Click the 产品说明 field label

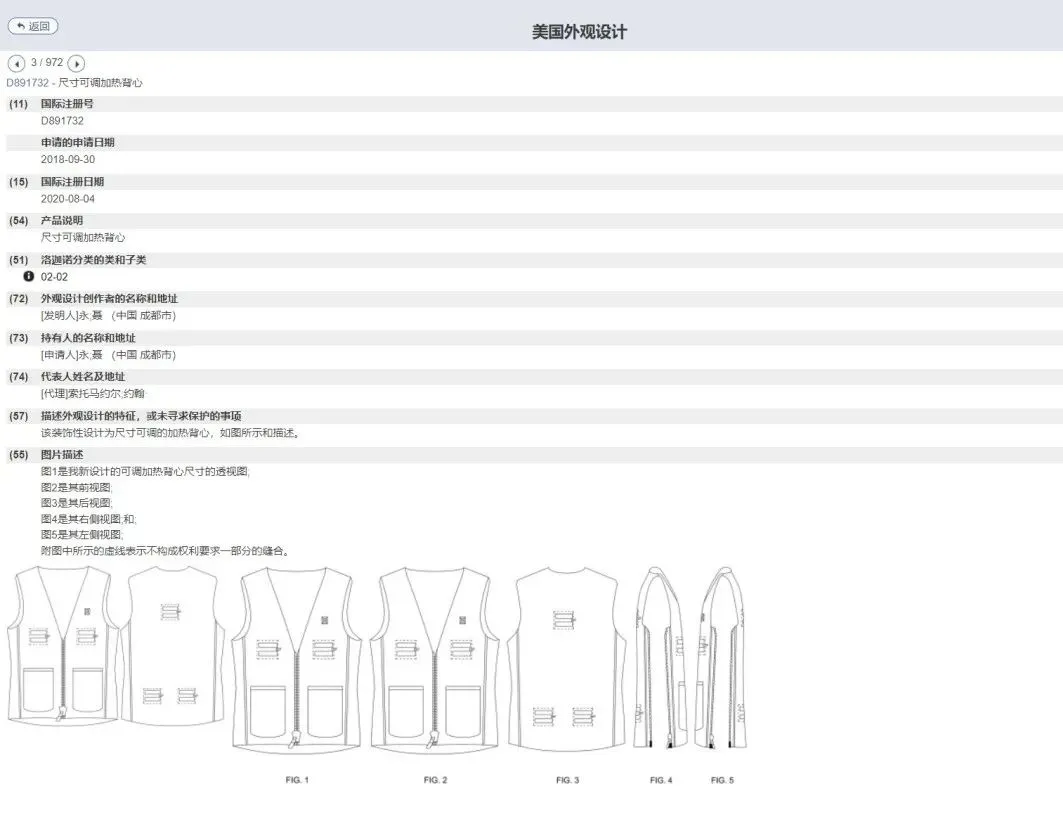62,220
